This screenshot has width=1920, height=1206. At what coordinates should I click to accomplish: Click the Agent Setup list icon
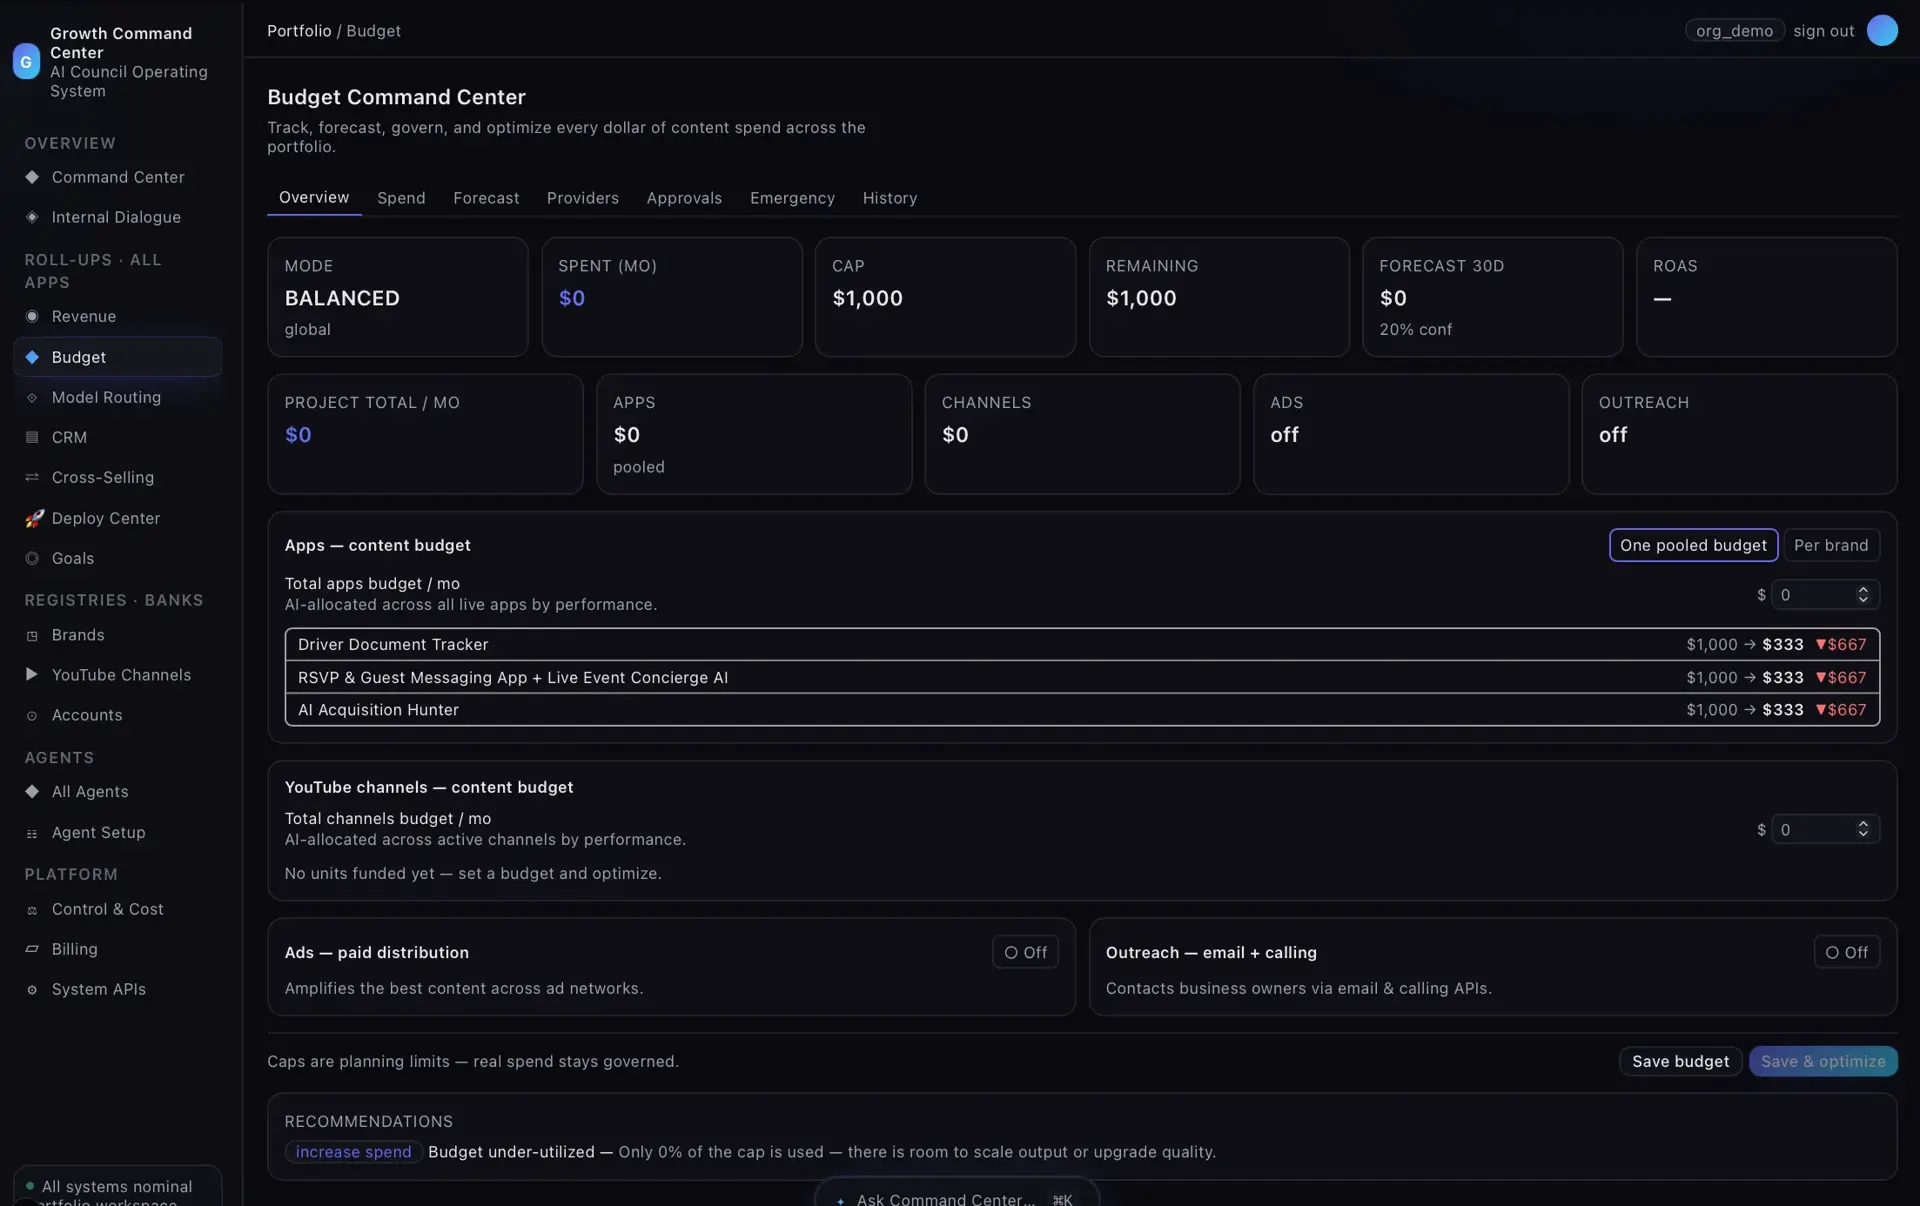coord(32,832)
